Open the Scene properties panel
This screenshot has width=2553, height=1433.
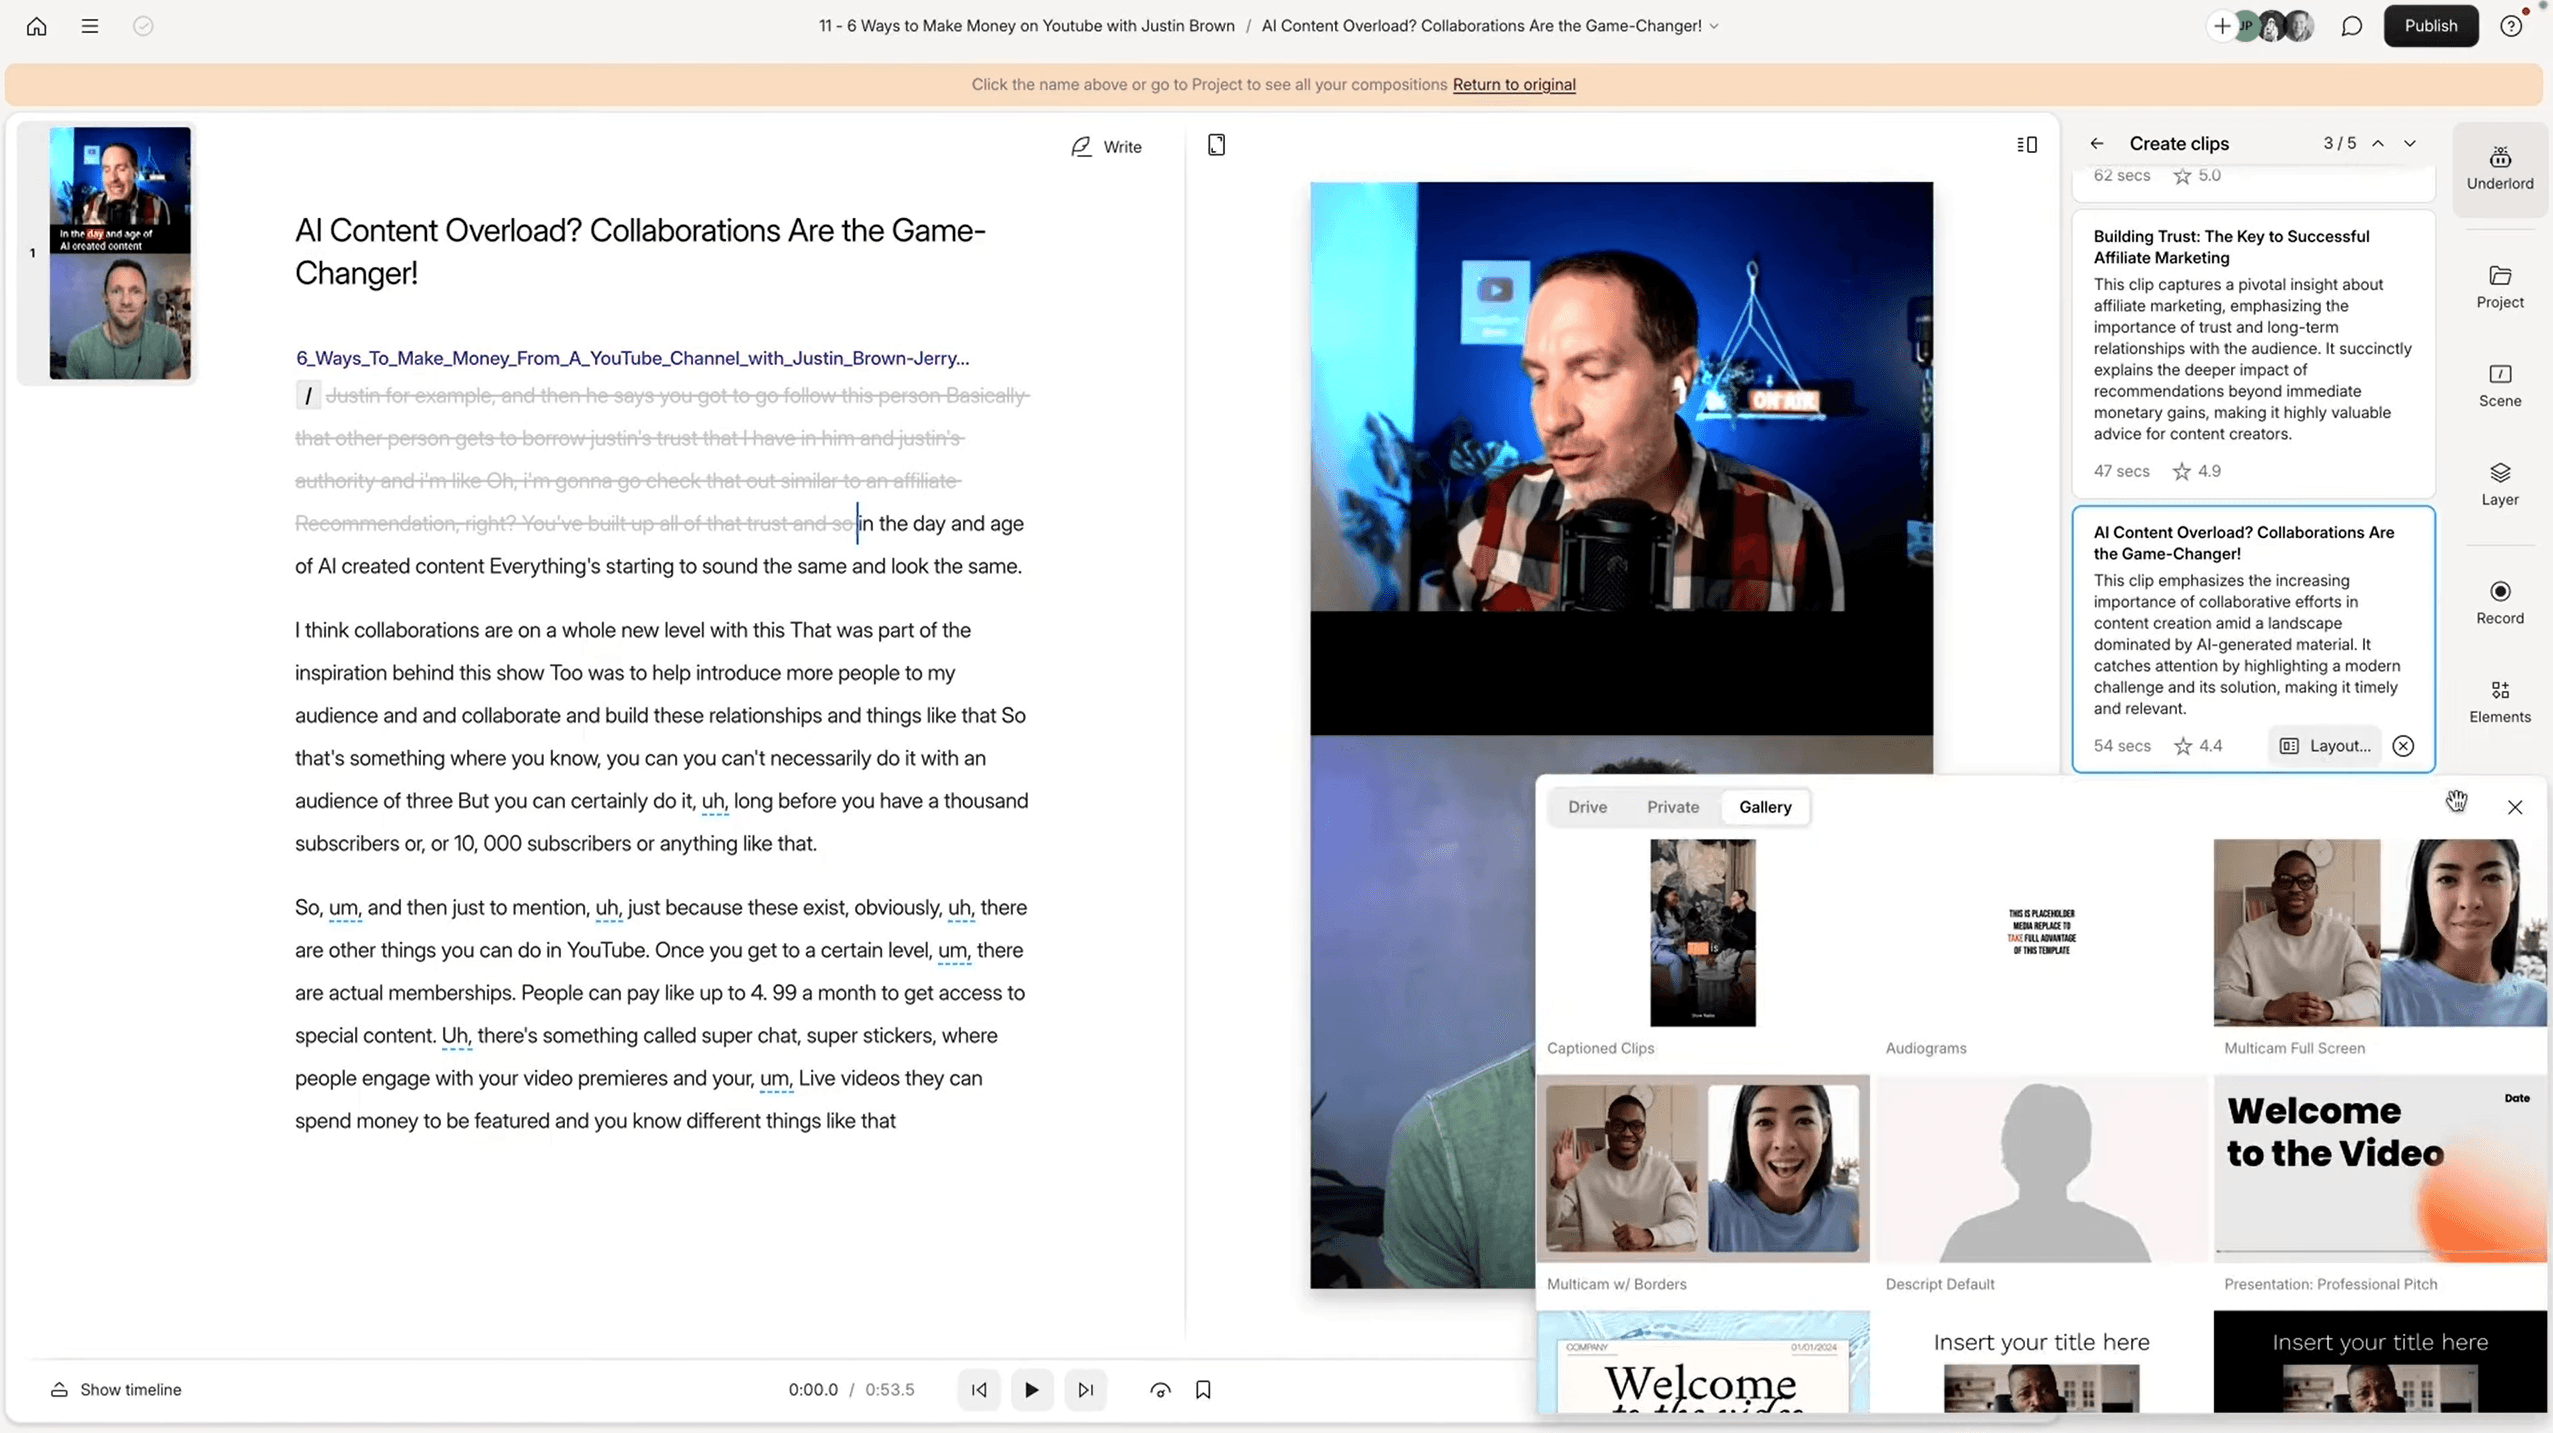click(x=2499, y=385)
